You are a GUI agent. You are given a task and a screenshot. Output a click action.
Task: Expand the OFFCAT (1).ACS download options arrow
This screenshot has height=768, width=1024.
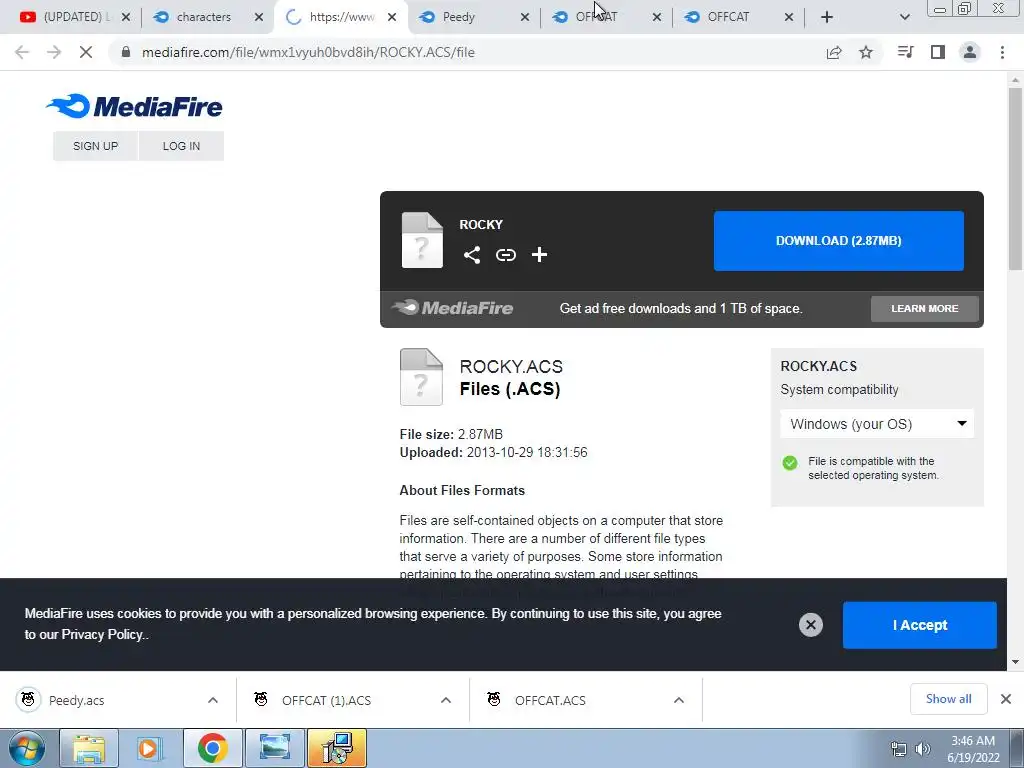(446, 700)
